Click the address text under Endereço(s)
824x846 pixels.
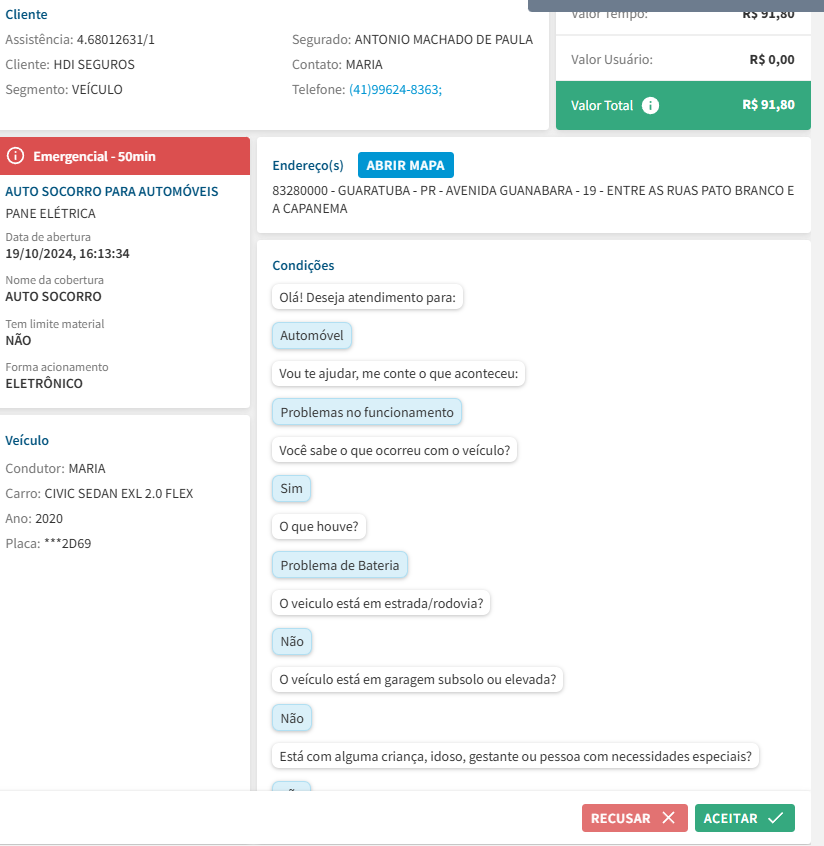click(532, 199)
